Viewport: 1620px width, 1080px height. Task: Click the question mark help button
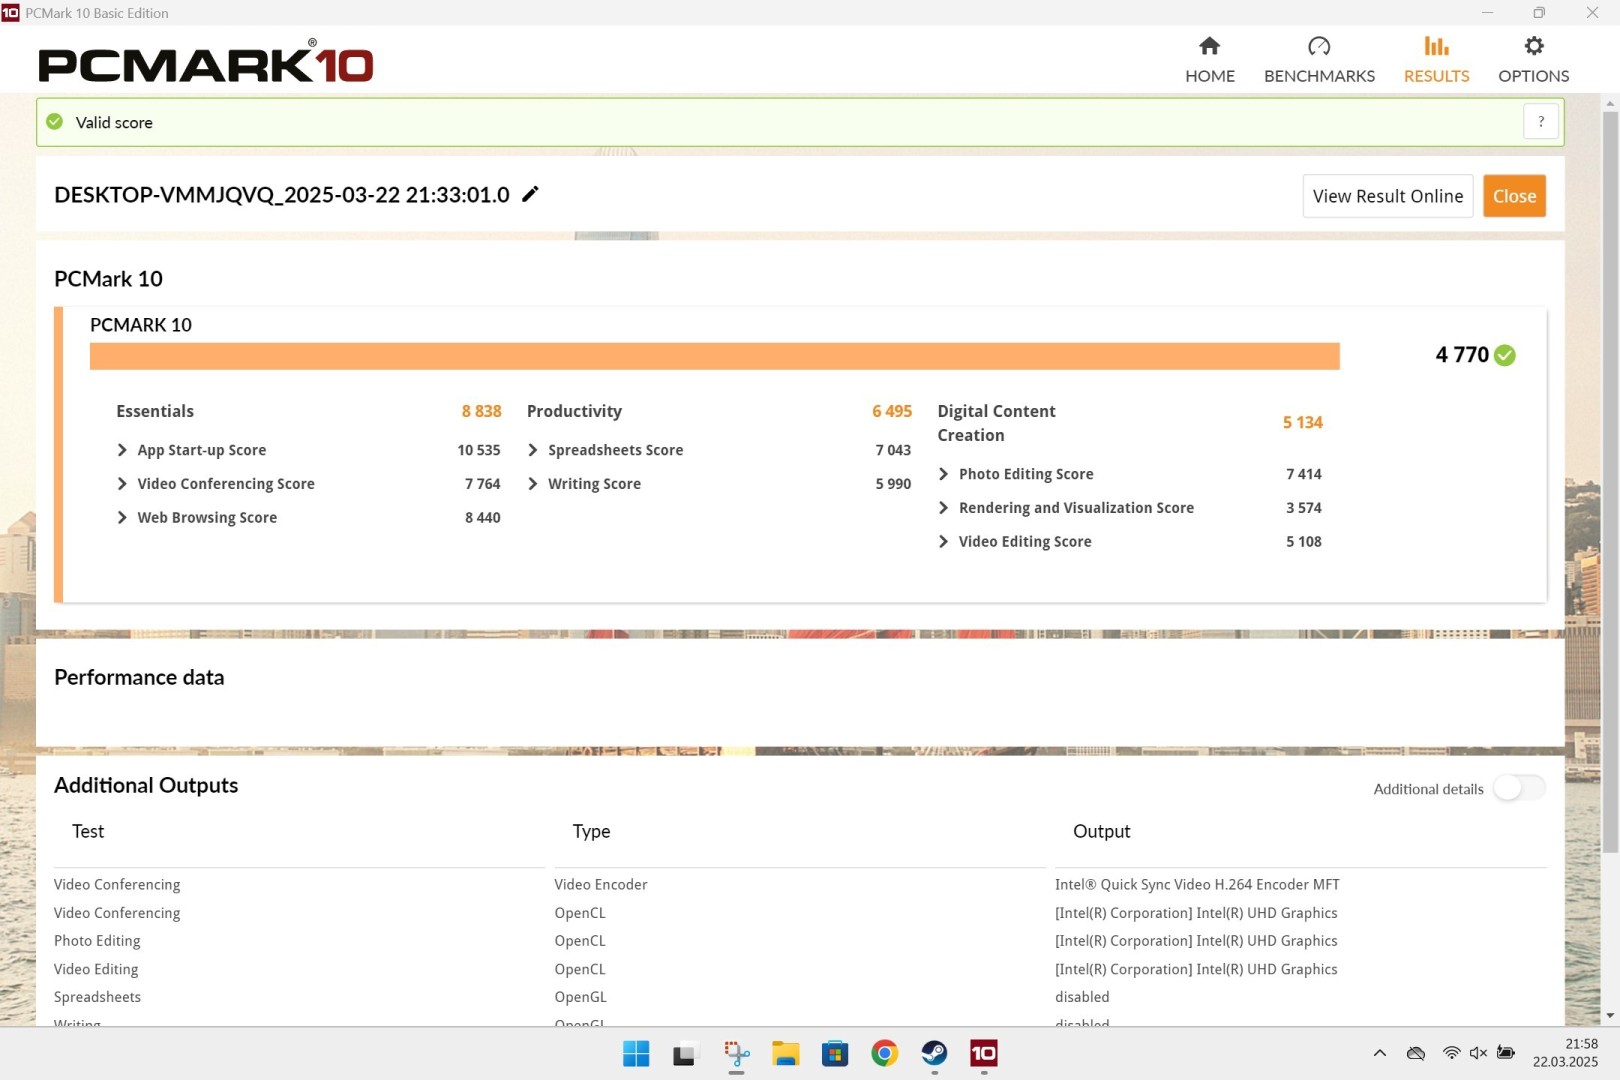(1541, 122)
